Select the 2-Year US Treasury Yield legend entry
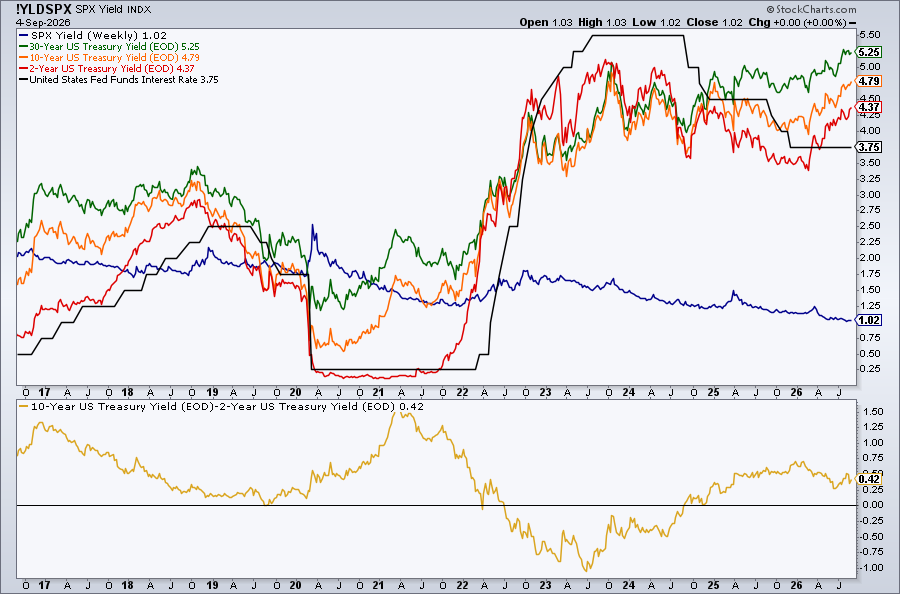The image size is (900, 594). coord(107,68)
